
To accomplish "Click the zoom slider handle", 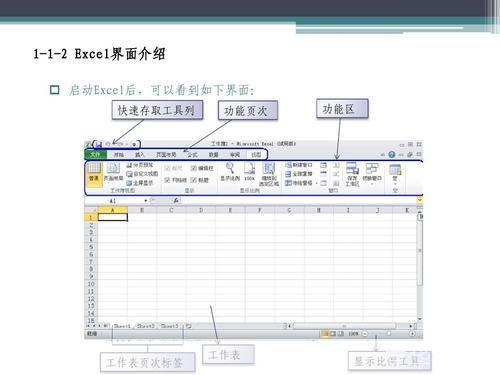I will [x=389, y=333].
